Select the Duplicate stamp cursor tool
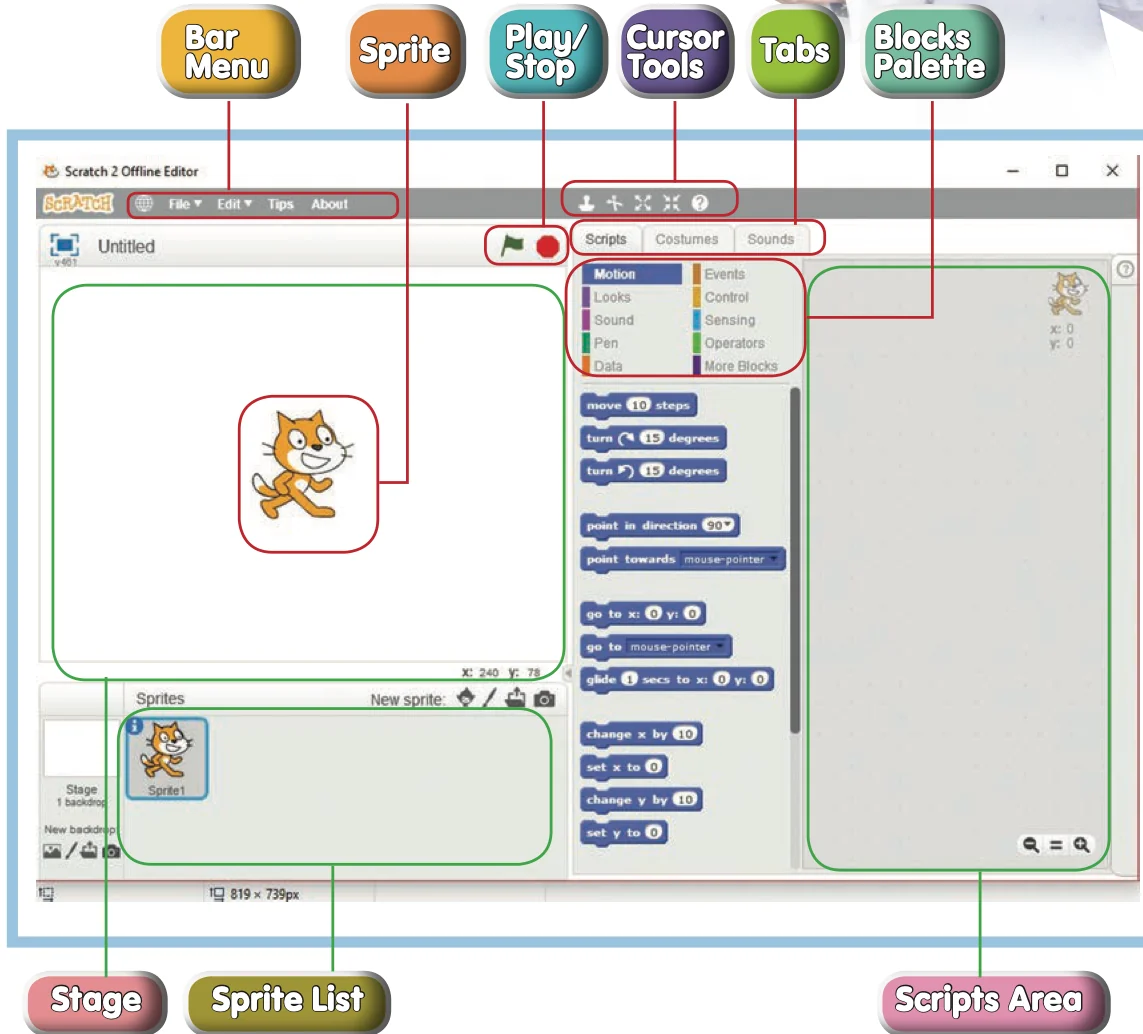This screenshot has width=1143, height=1034. tap(586, 203)
